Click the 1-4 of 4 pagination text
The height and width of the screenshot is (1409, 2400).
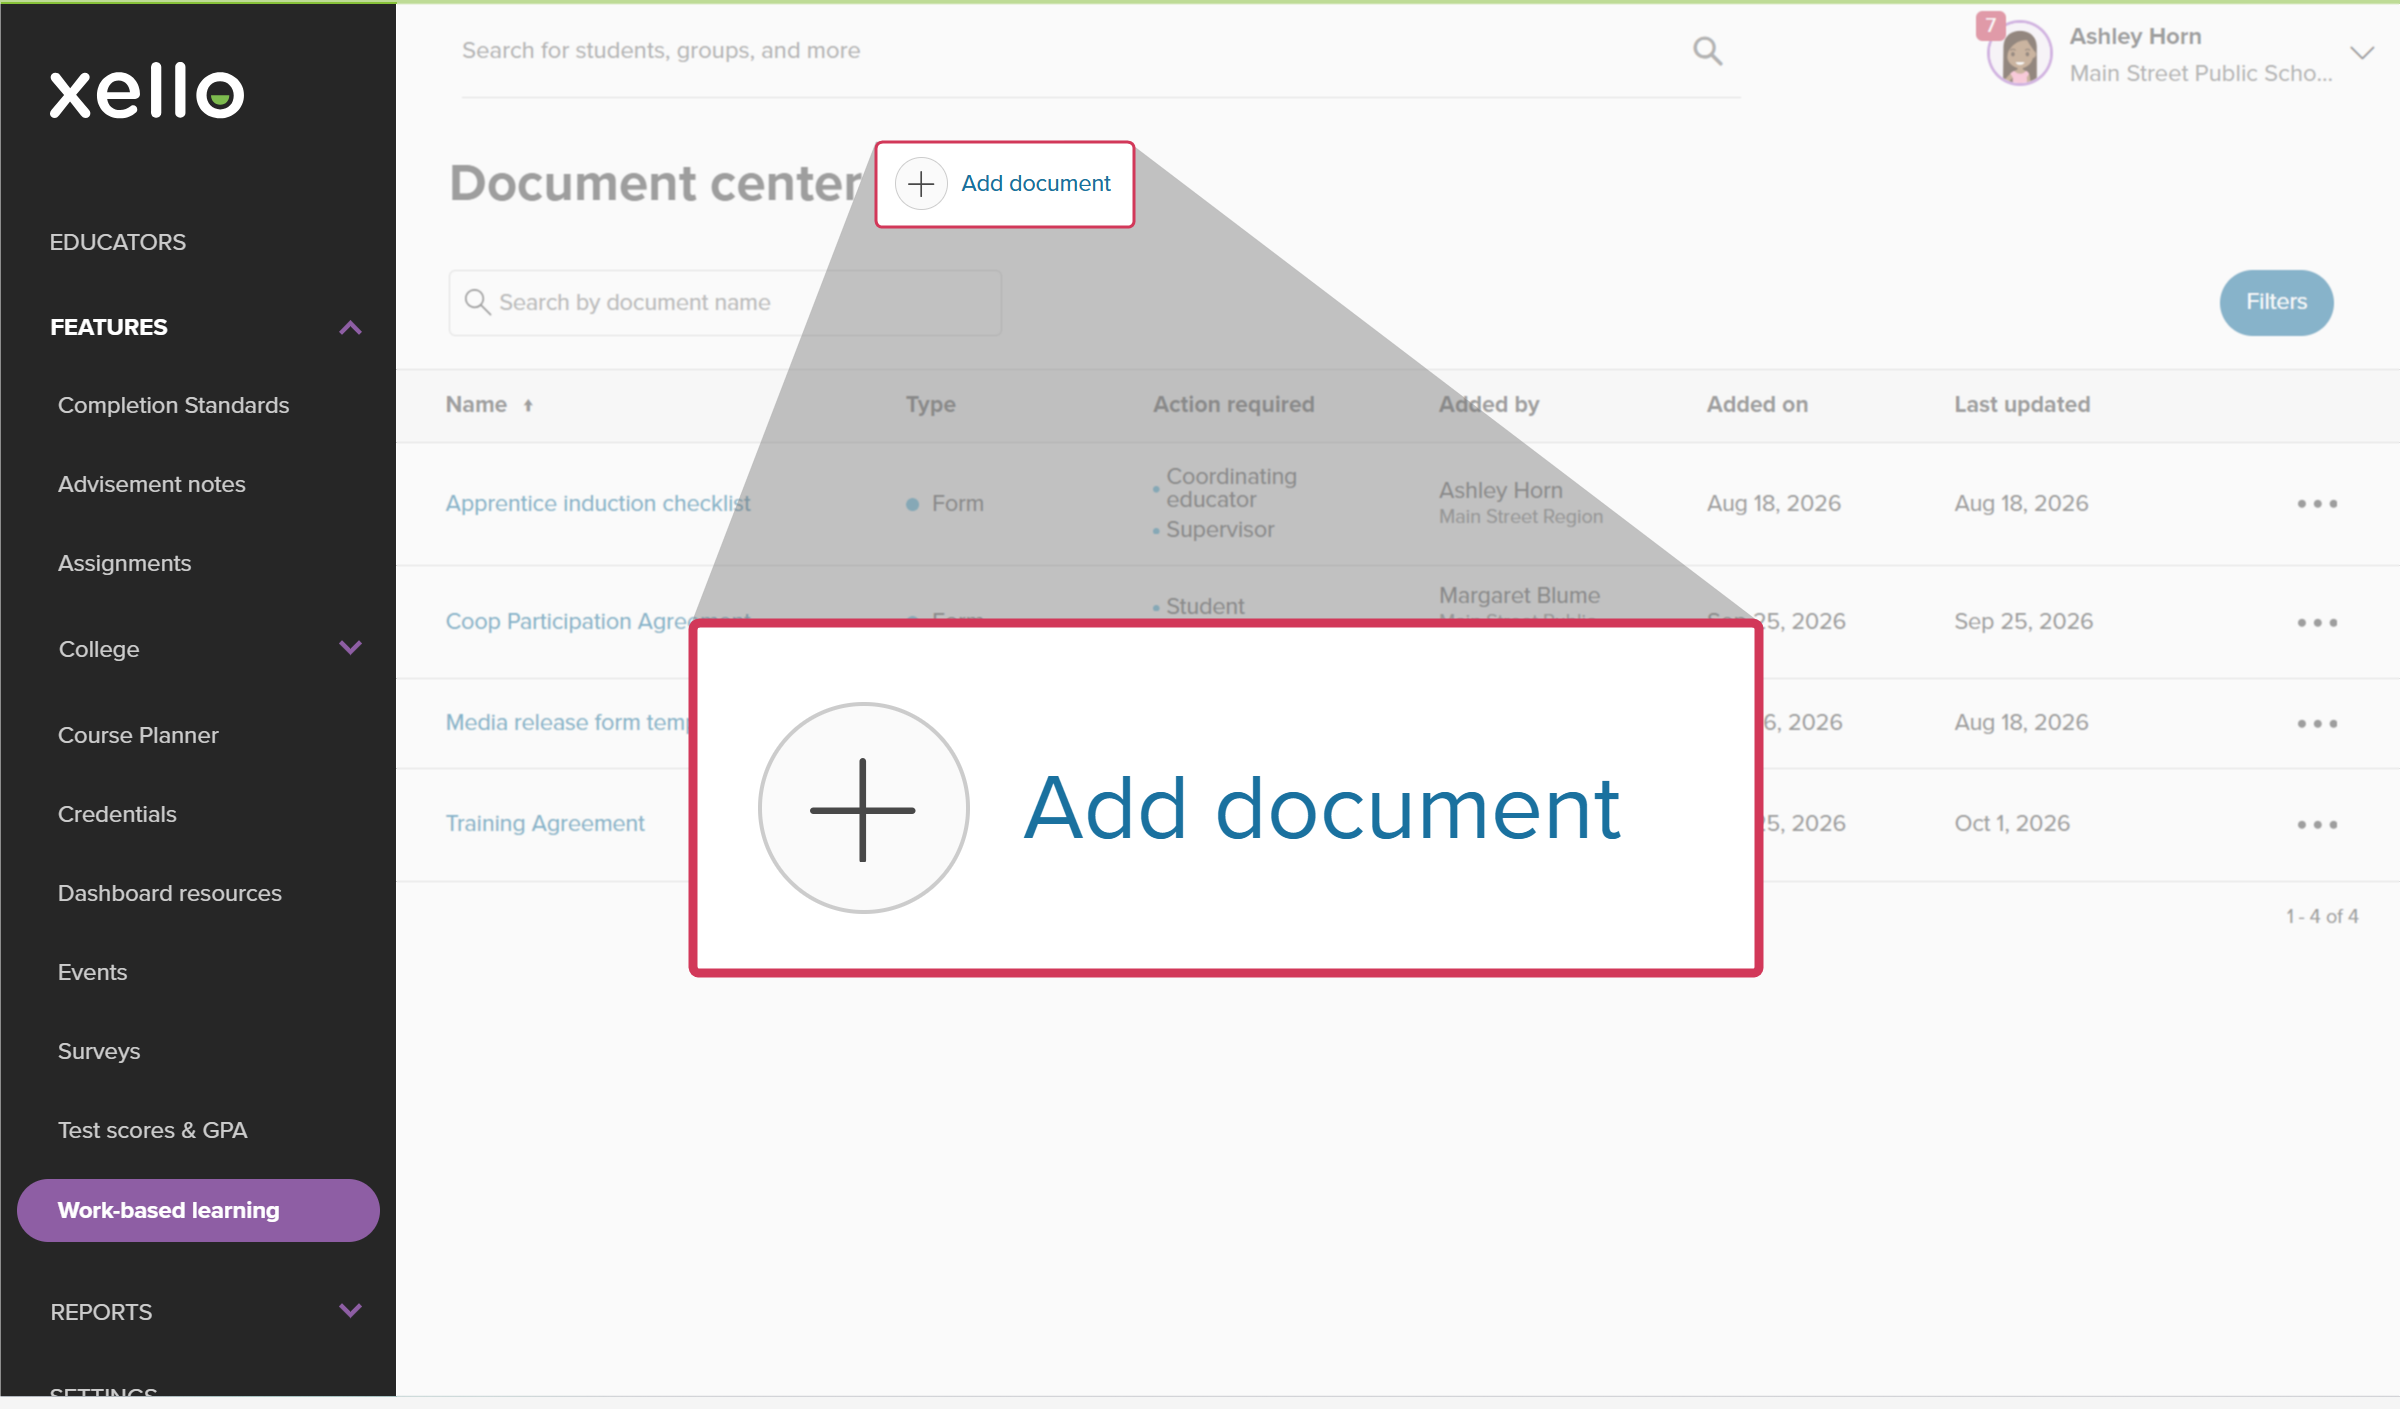click(x=2322, y=917)
